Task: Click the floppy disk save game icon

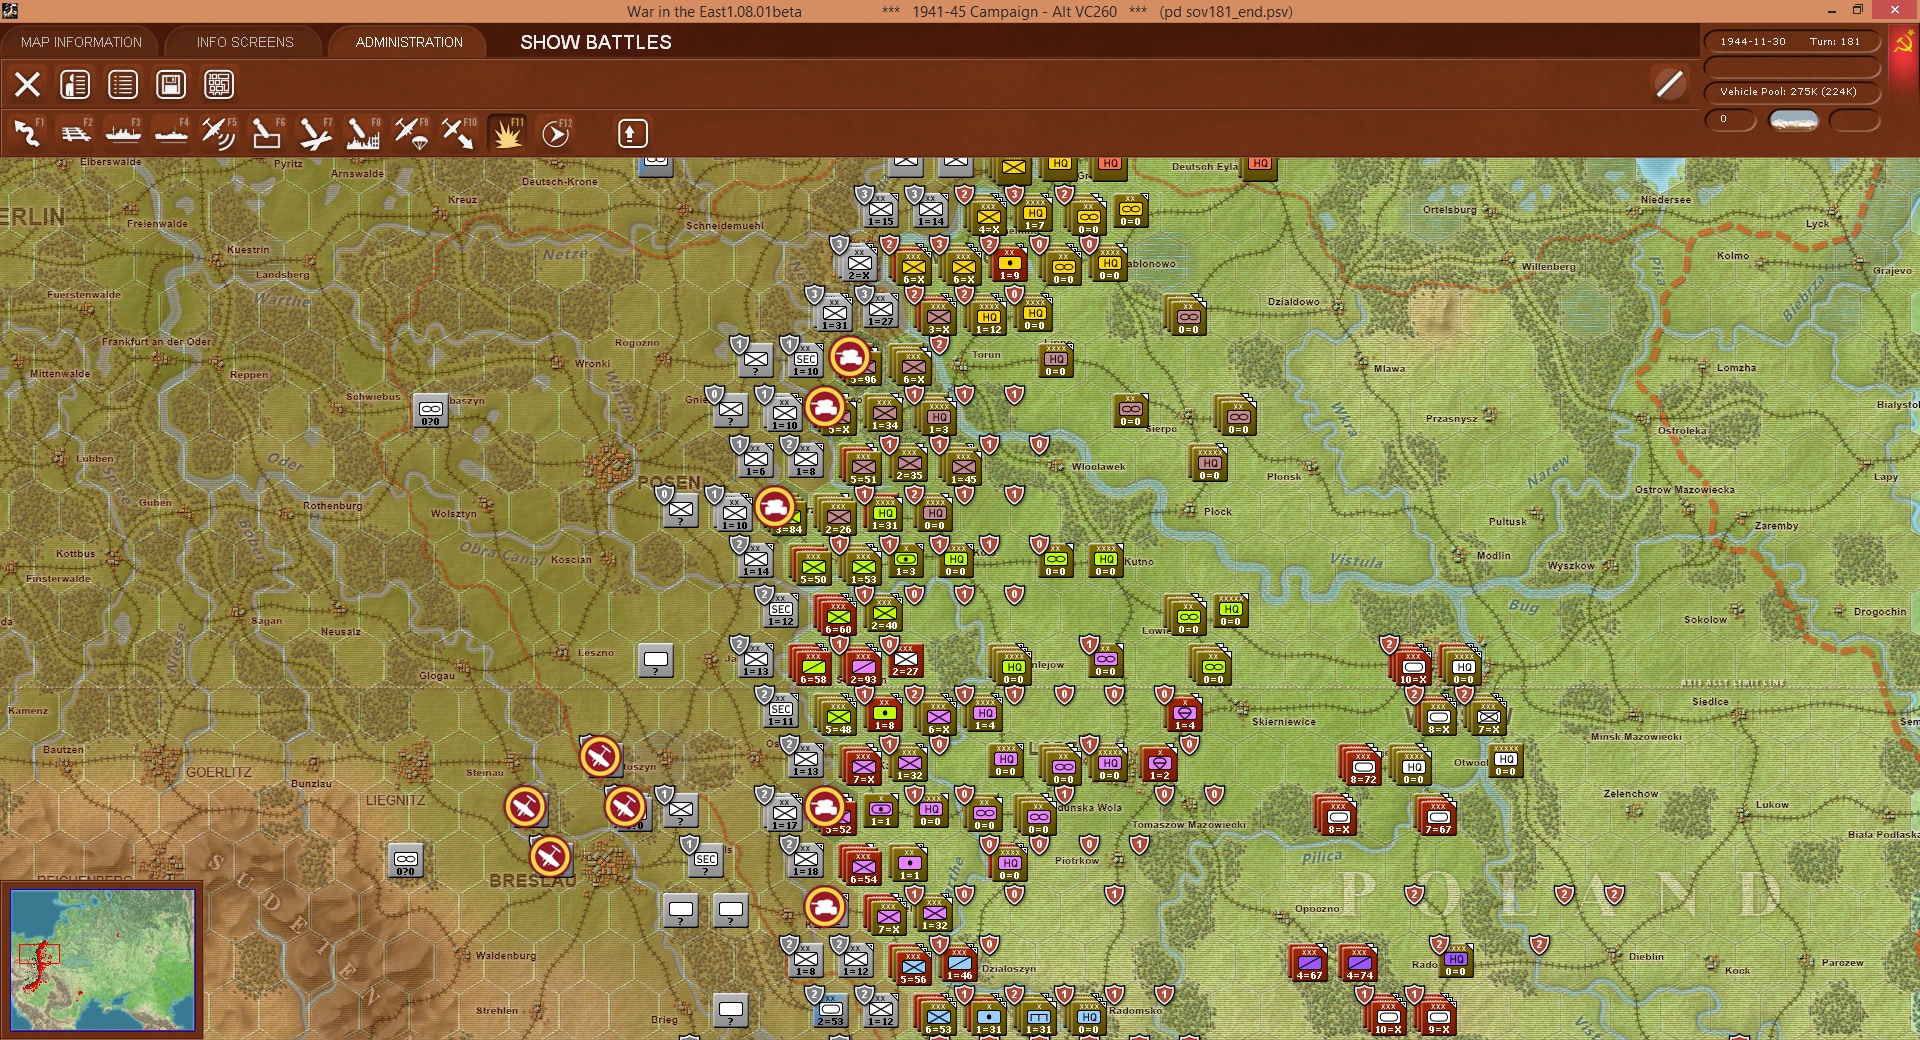Action: click(171, 85)
